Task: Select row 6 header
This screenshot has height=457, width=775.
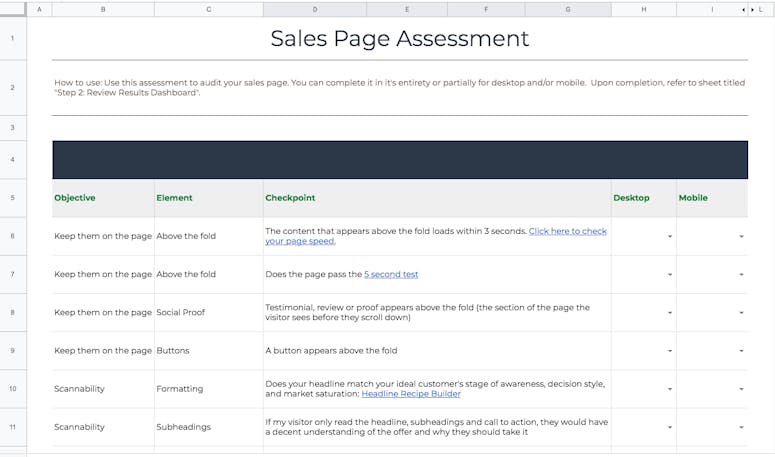Action: [13, 236]
